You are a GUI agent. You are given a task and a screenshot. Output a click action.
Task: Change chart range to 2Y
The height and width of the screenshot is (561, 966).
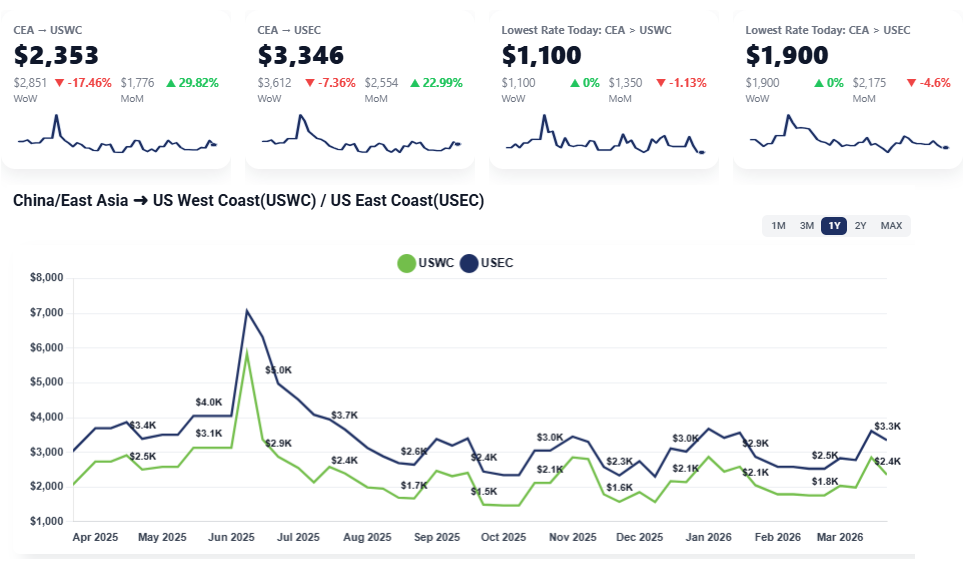coord(860,226)
